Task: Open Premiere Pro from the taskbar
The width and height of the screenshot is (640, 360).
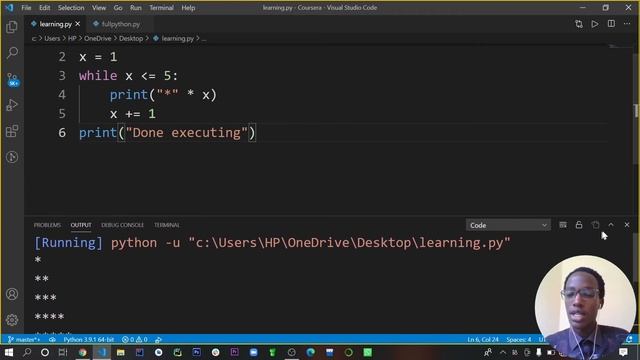Action: 234,352
